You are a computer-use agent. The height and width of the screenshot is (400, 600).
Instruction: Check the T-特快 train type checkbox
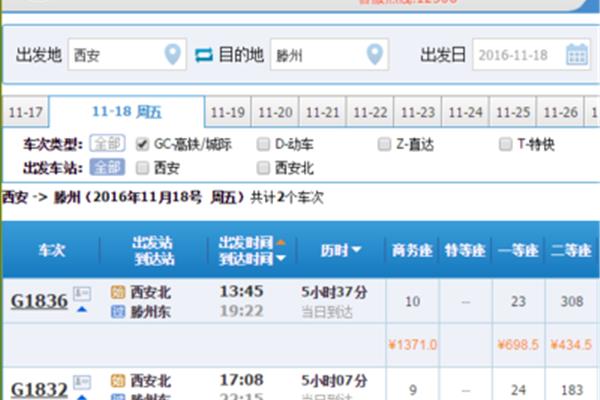[505, 144]
